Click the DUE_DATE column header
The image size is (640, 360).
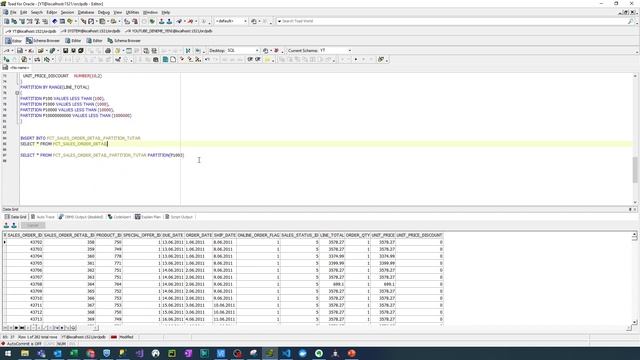[173, 236]
